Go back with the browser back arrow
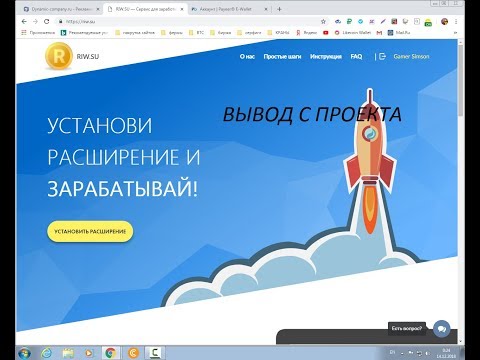Screen dimensions: 480x360 24,21
